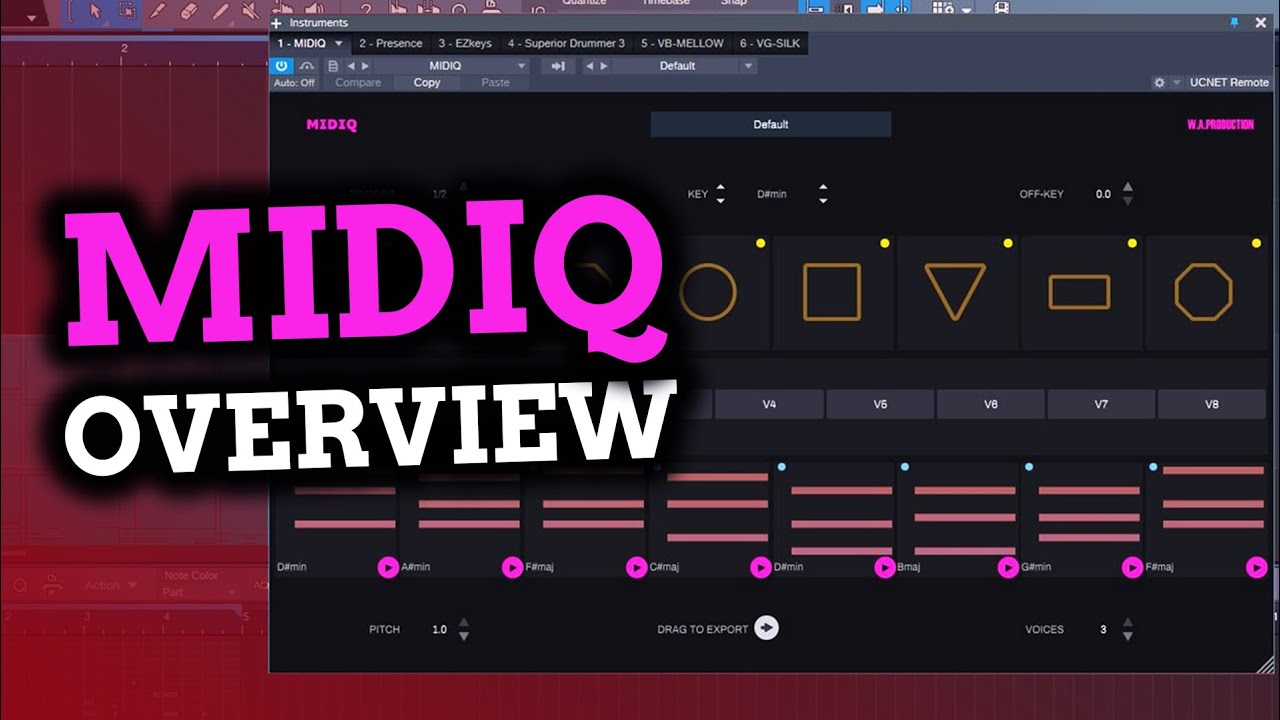
Task: Click the UCNET Remote label
Action: tap(1229, 82)
